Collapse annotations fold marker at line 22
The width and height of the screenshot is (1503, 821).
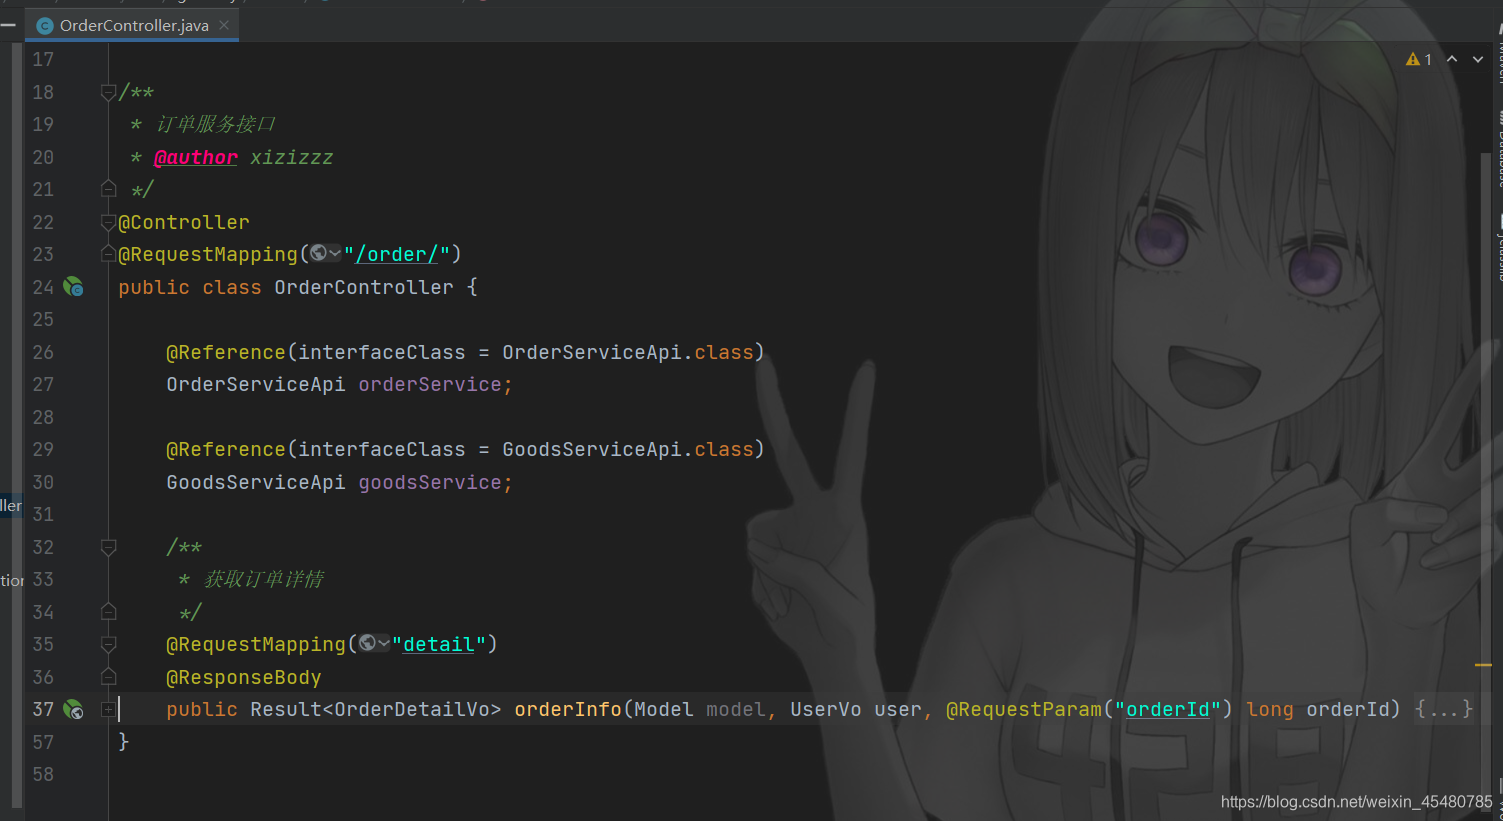pyautogui.click(x=108, y=222)
